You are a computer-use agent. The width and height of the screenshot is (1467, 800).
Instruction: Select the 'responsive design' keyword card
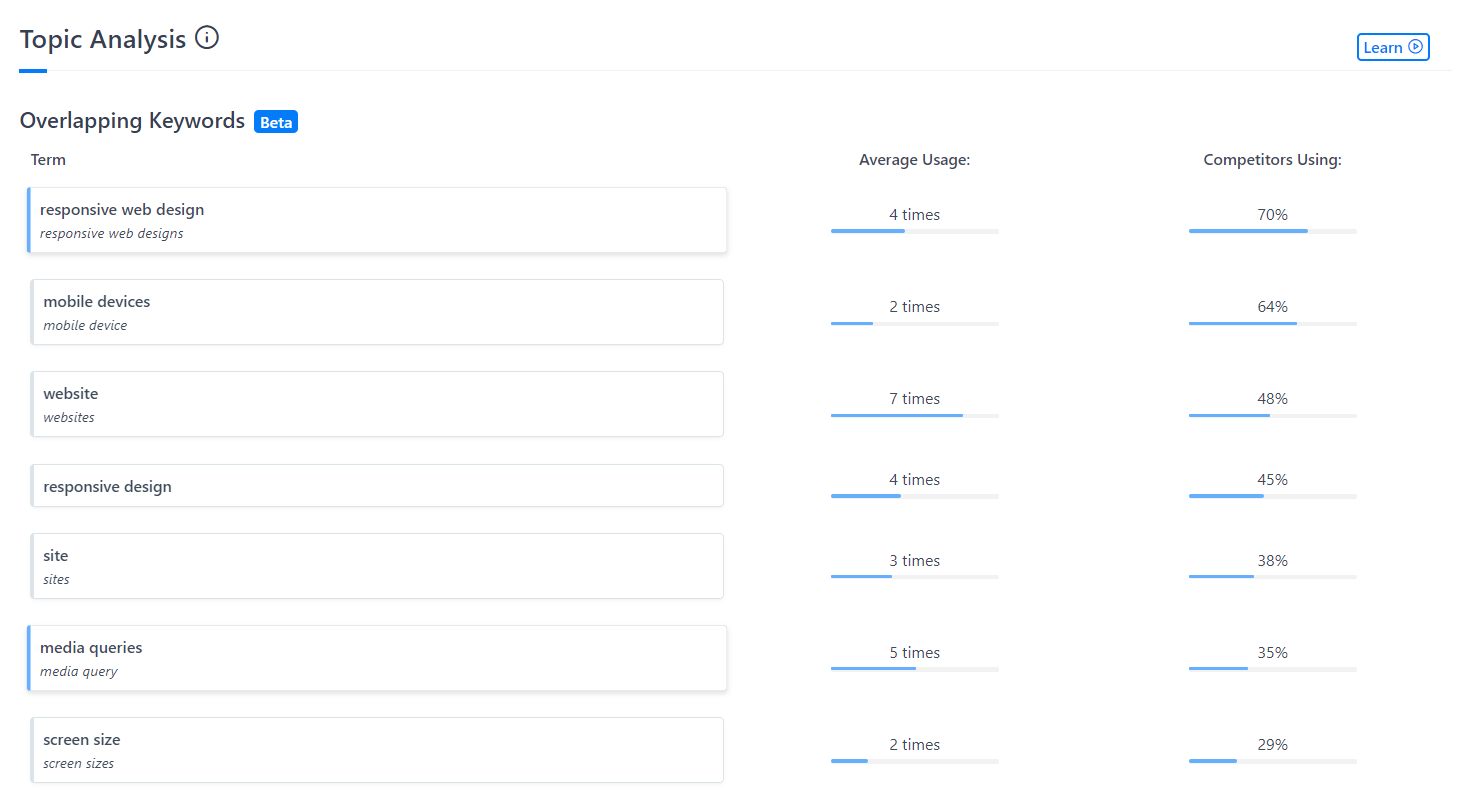(x=377, y=486)
